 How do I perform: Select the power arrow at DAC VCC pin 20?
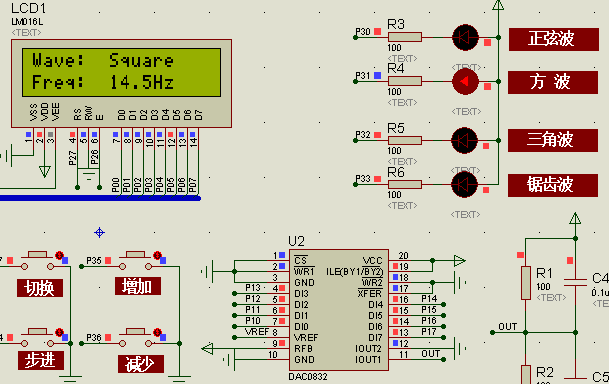click(x=459, y=261)
